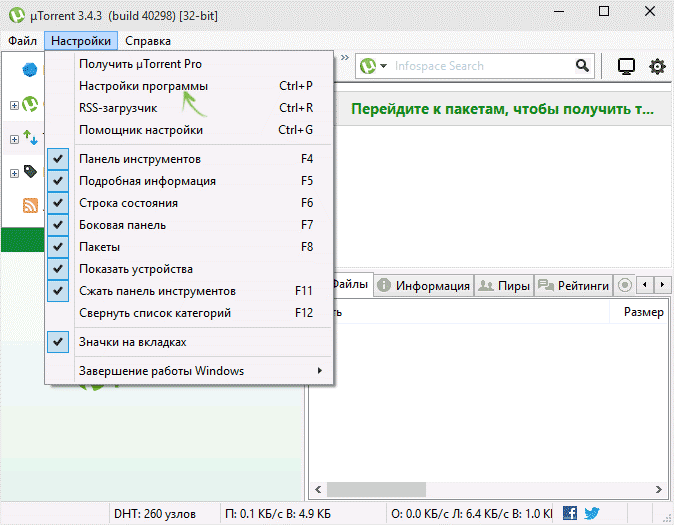The image size is (674, 525).
Task: Click the blue hexagon sidebar icon
Action: tap(30, 70)
